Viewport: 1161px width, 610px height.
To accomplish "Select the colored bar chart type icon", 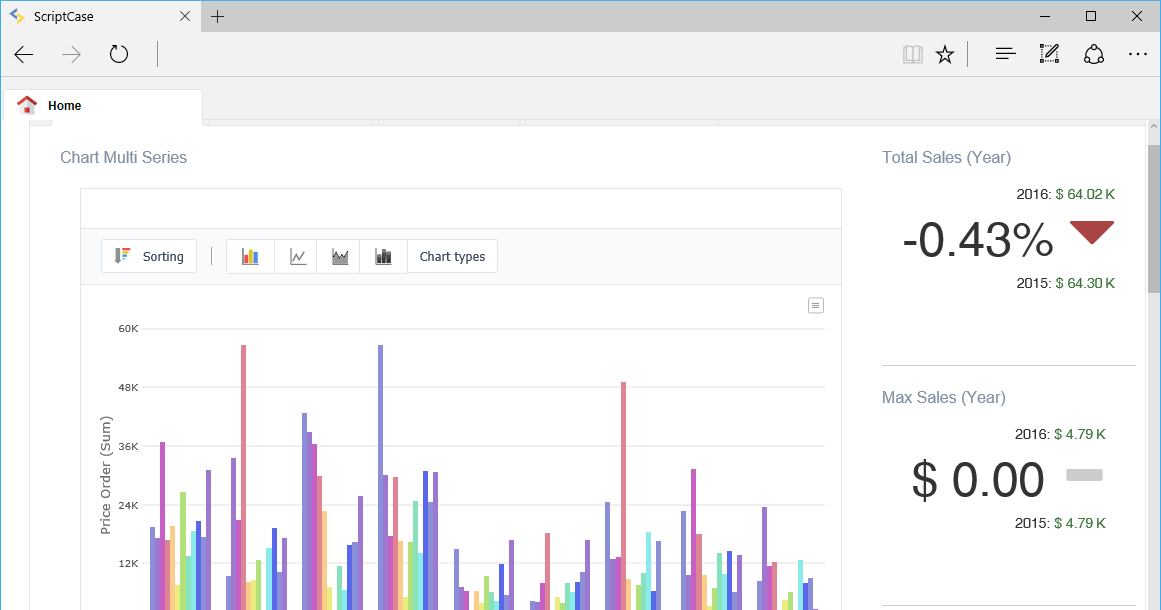I will 250,257.
